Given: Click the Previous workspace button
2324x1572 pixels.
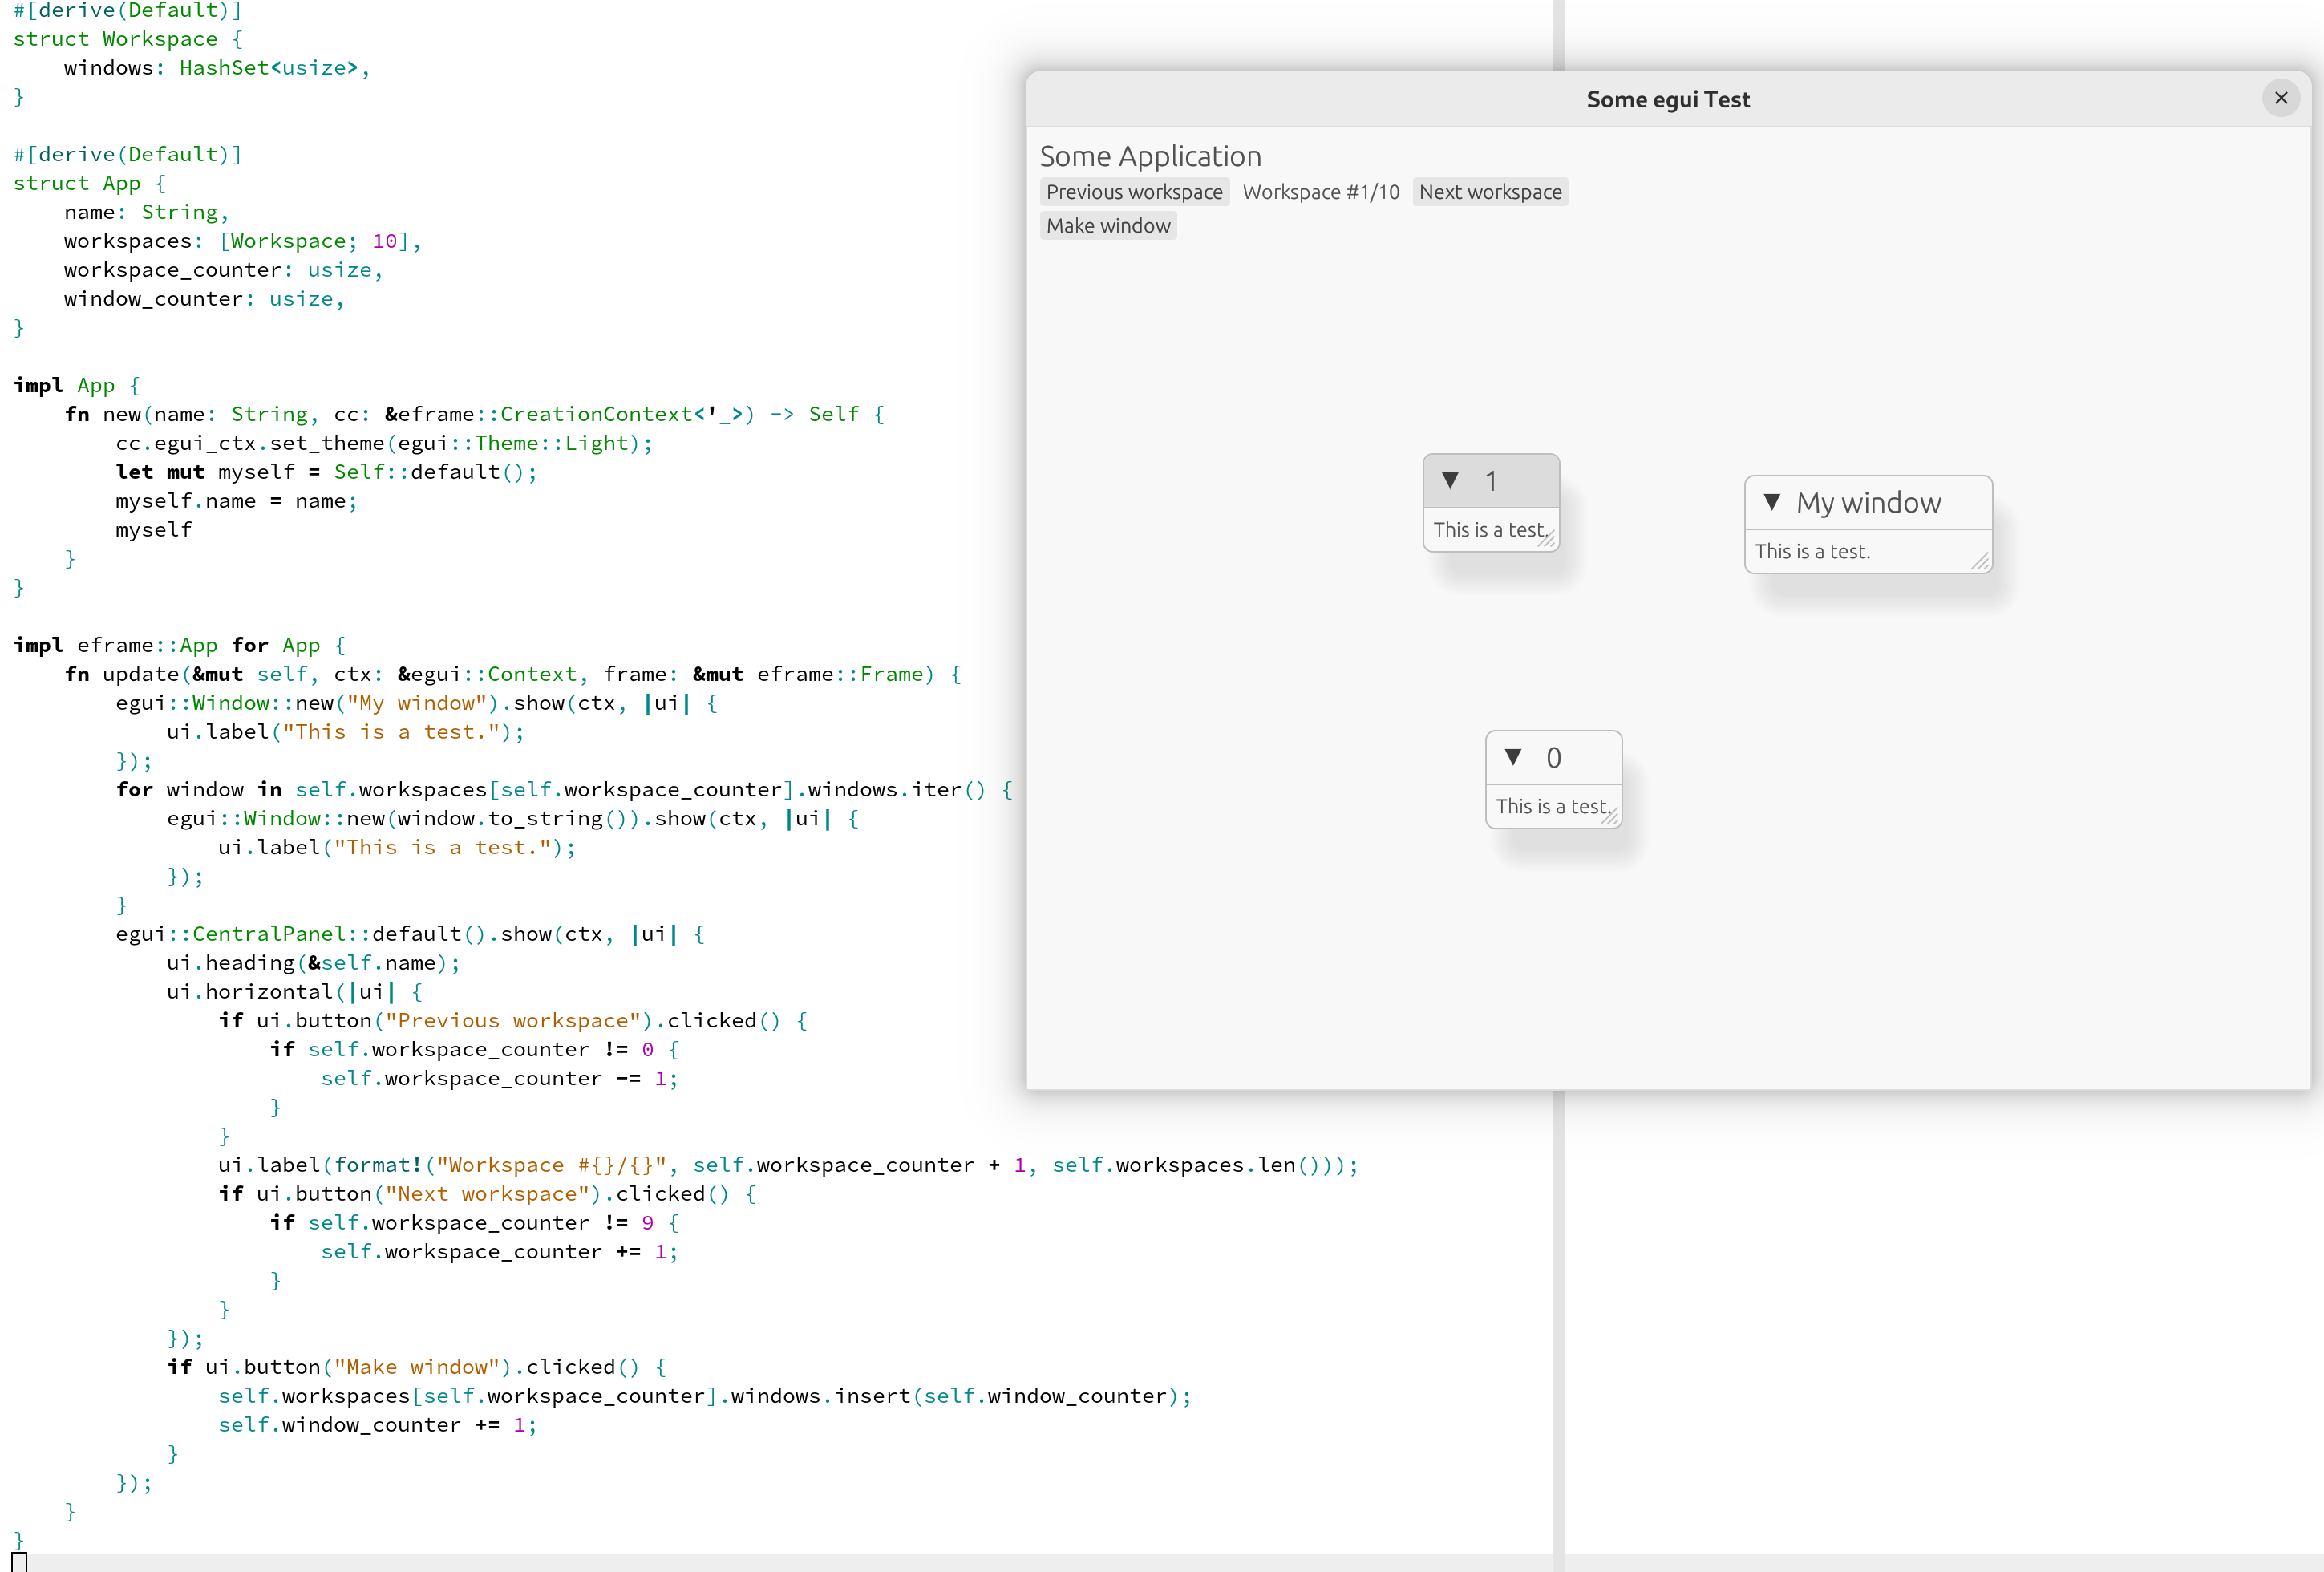Looking at the screenshot, I should coord(1134,192).
